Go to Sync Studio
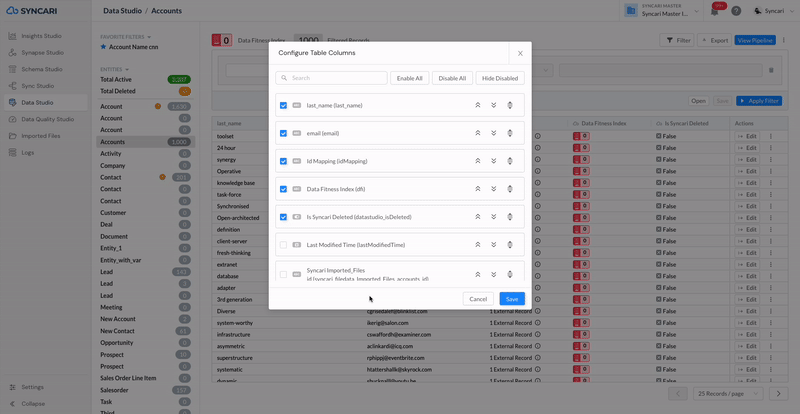Image resolution: width=800 pixels, height=414 pixels. click(37, 86)
